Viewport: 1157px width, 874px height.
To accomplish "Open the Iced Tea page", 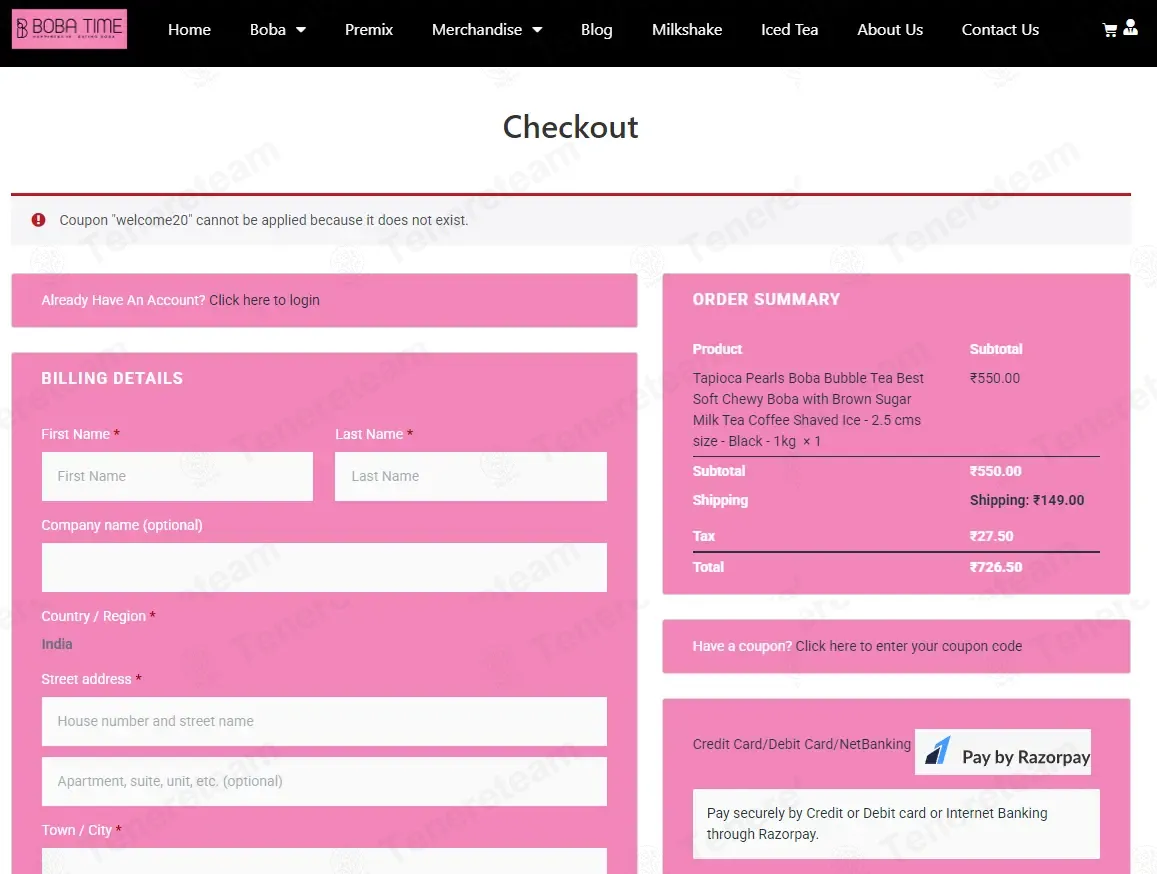I will click(x=790, y=30).
